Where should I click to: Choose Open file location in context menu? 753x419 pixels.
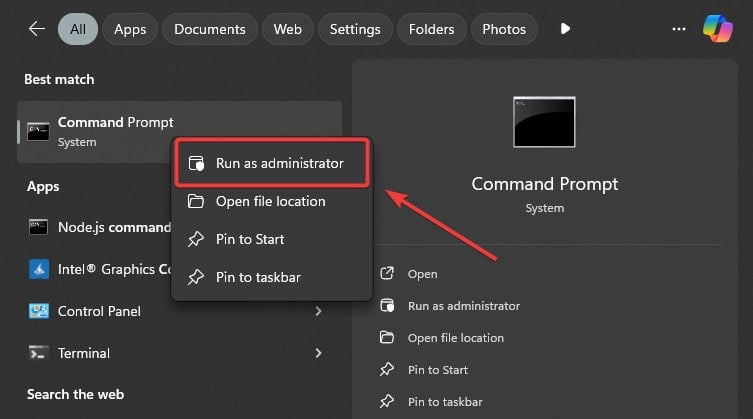tap(270, 201)
